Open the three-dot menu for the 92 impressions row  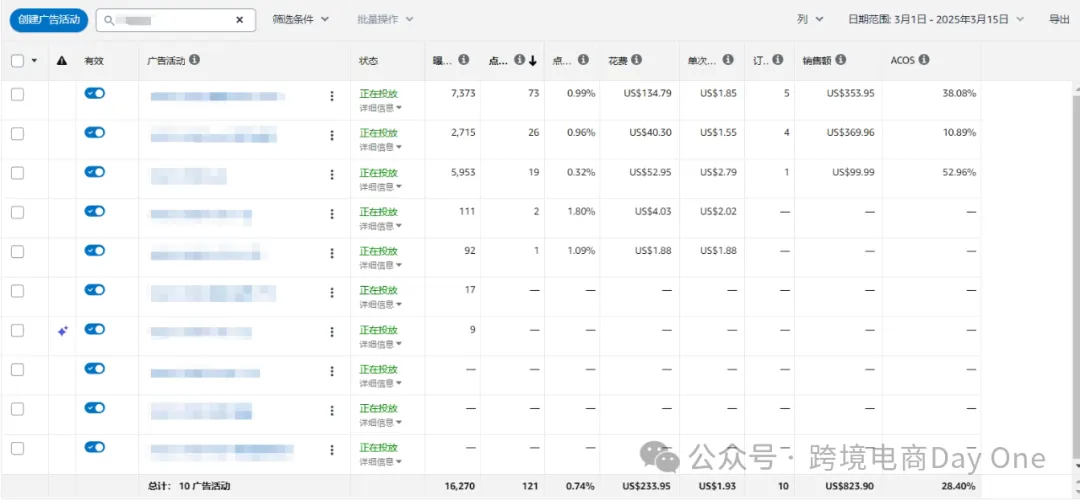[332, 253]
